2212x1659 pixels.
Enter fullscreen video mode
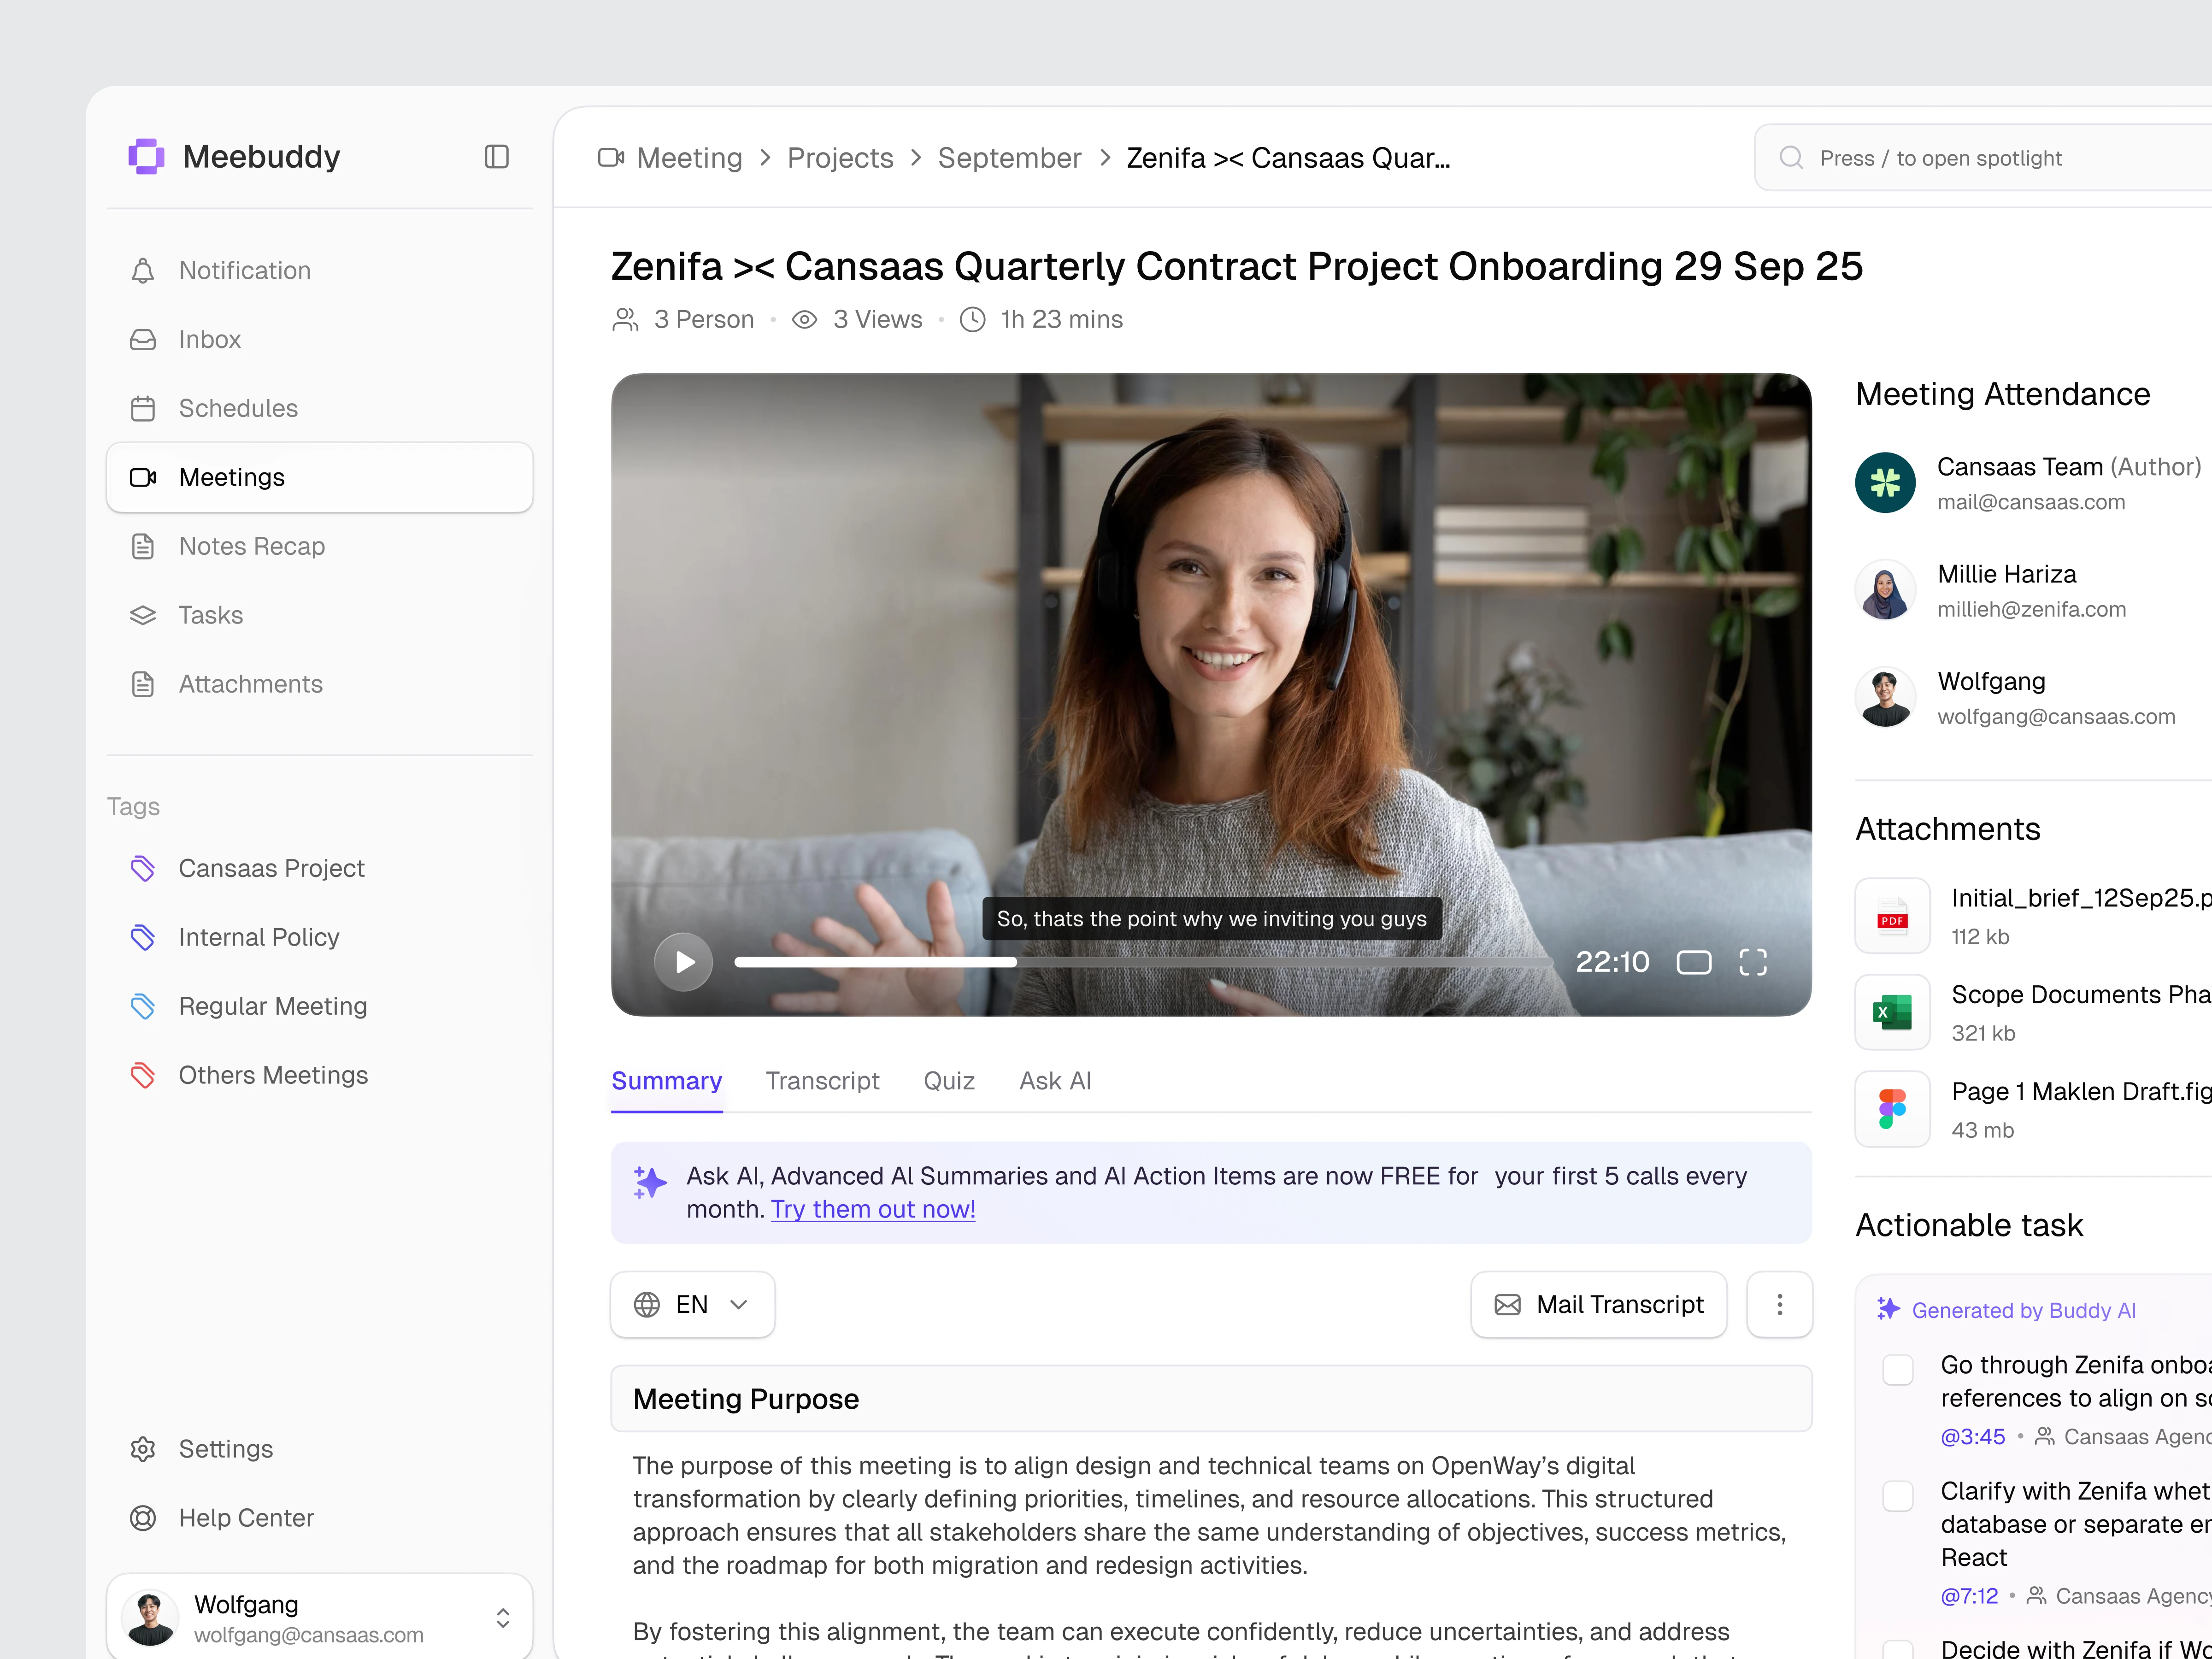coord(1753,962)
